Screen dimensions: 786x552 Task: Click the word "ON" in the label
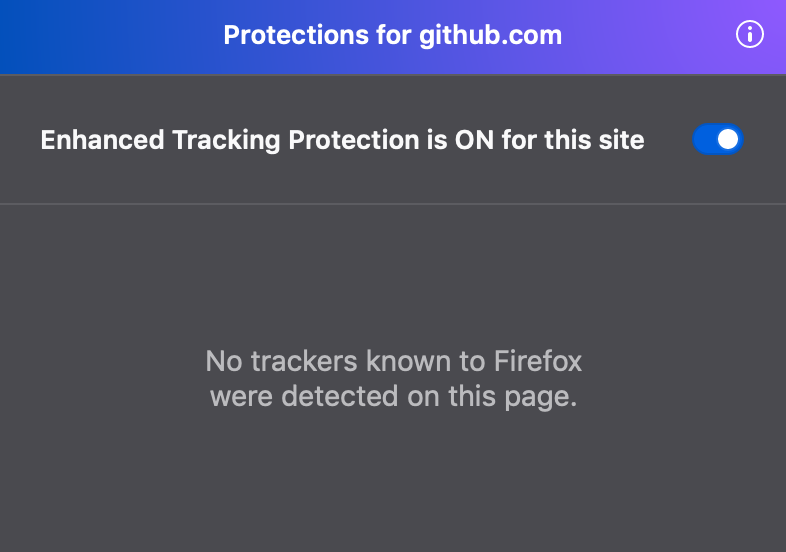point(475,140)
